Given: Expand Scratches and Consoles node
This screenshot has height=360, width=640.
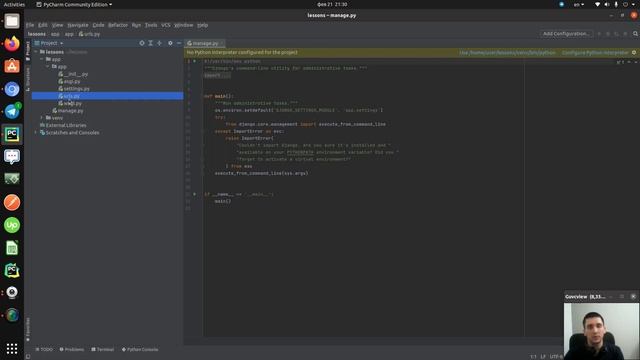Looking at the screenshot, I should pos(36,133).
